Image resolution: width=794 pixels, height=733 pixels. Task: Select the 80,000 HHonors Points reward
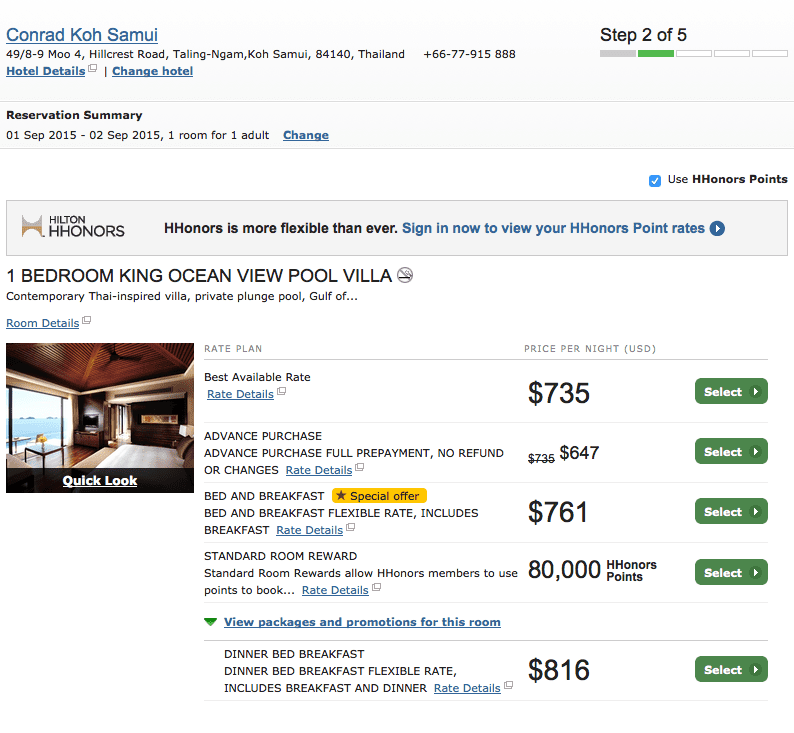[731, 572]
